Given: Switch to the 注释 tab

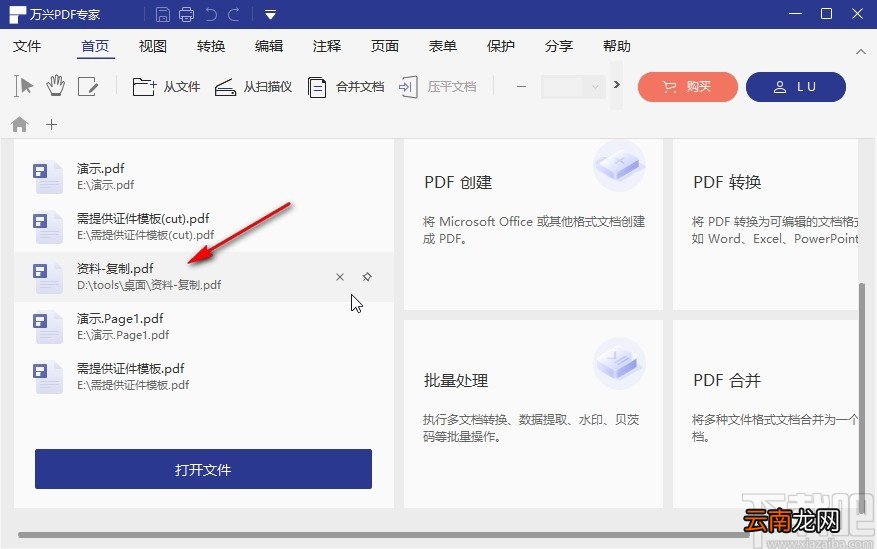Looking at the screenshot, I should pos(327,46).
